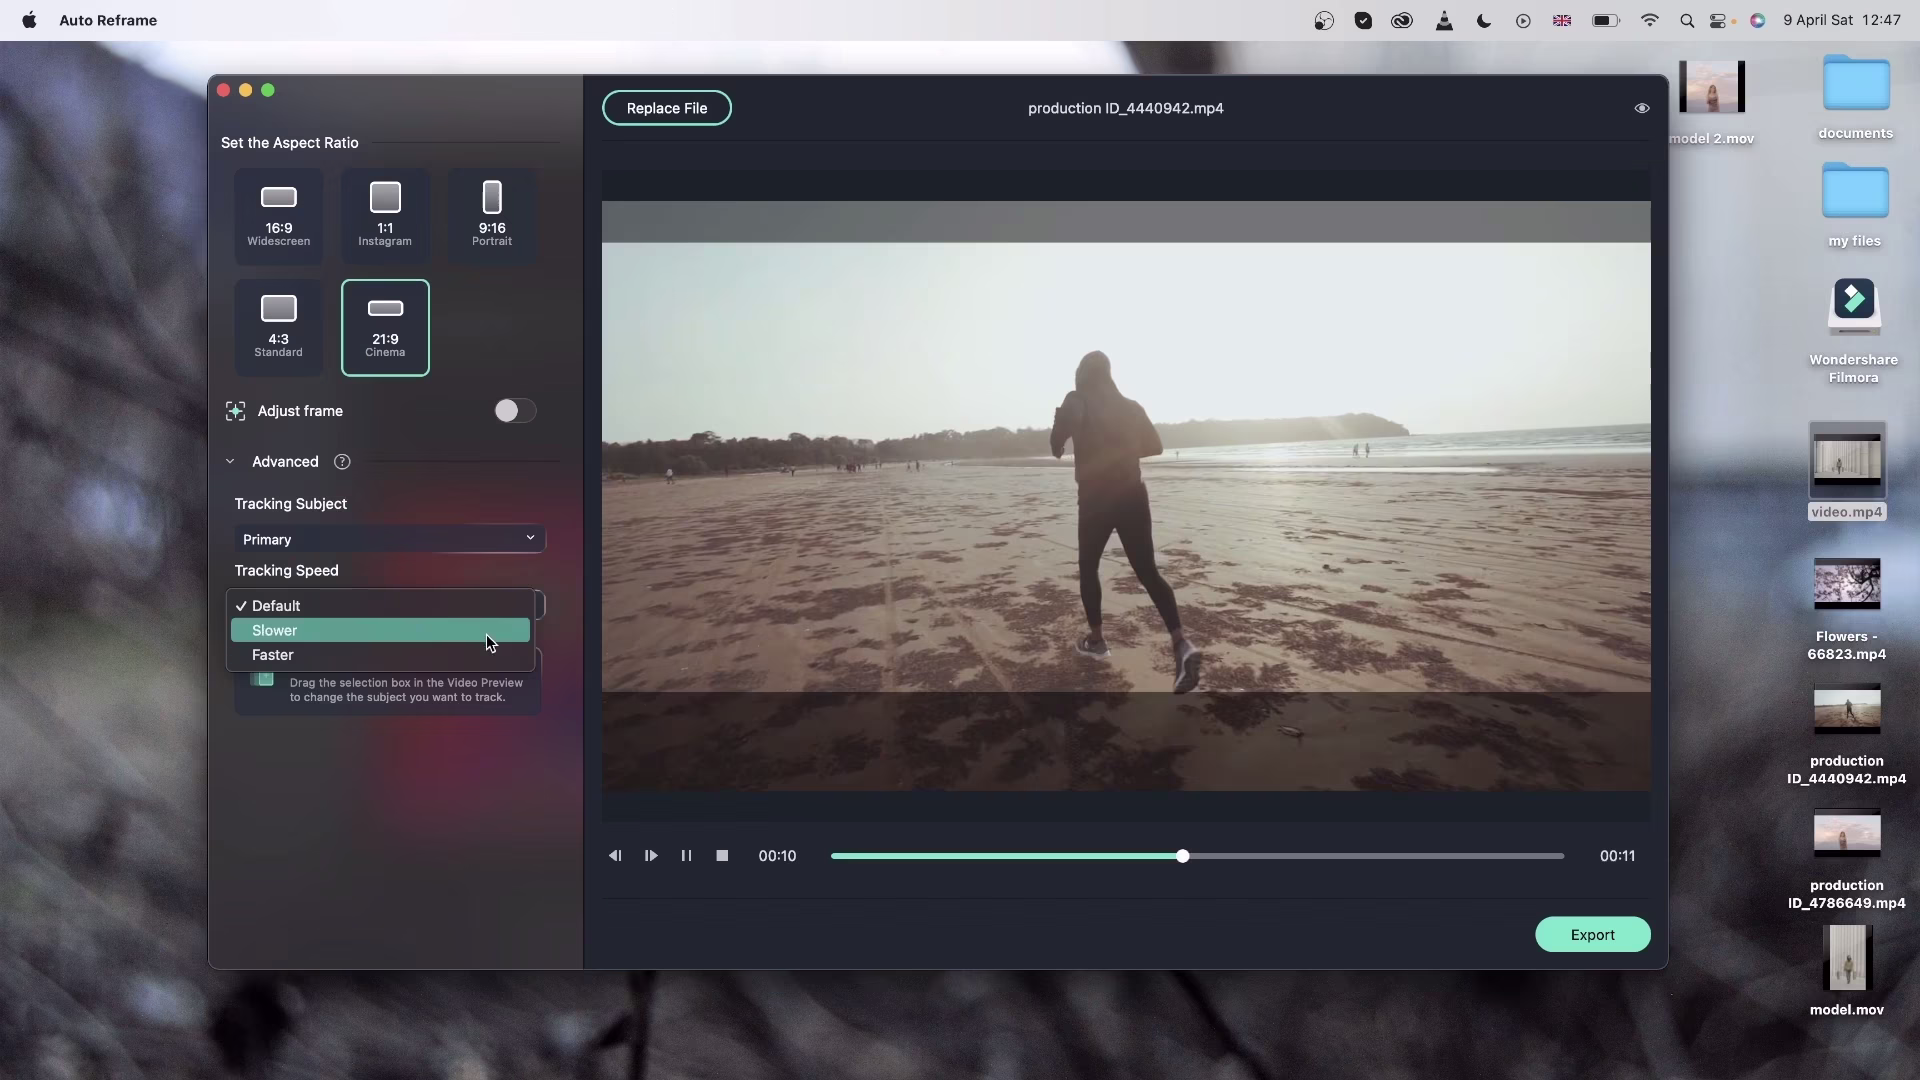Select the 4:3 Standard aspect ratio
Image resolution: width=1920 pixels, height=1080 pixels.
[278, 326]
